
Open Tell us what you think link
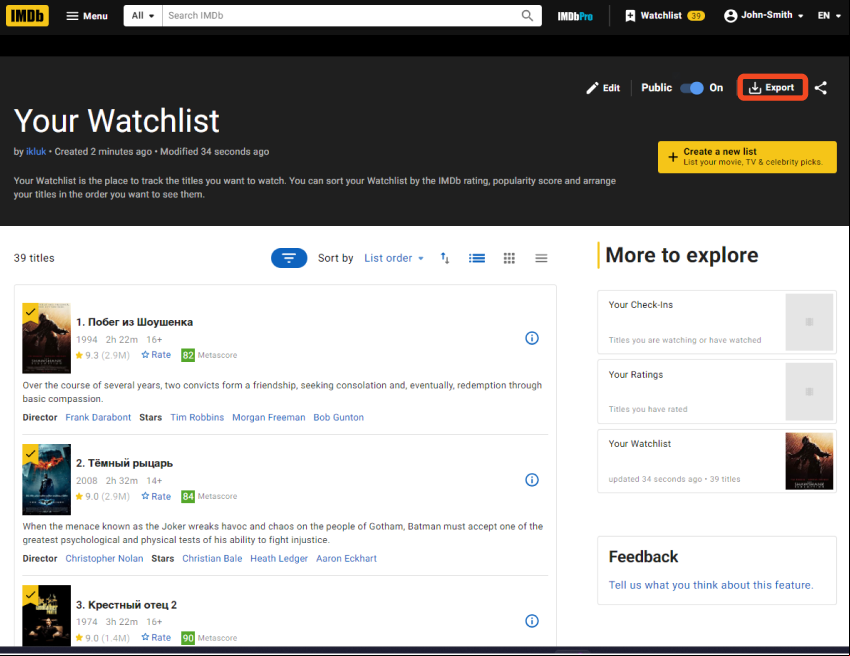coord(711,585)
